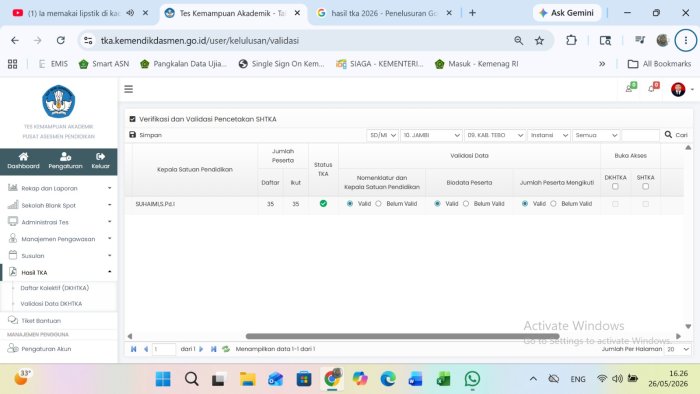
Task: Open Chrome three-dot menu
Action: pos(686,41)
